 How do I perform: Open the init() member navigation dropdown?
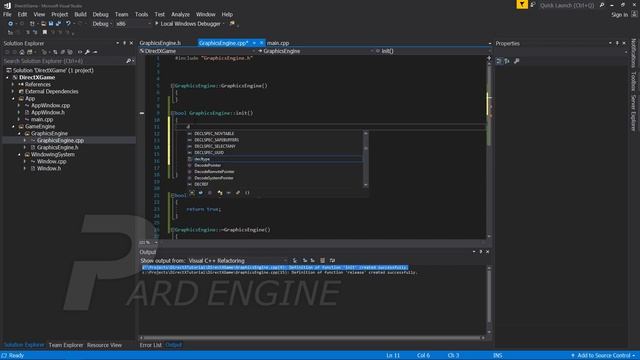(x=433, y=51)
